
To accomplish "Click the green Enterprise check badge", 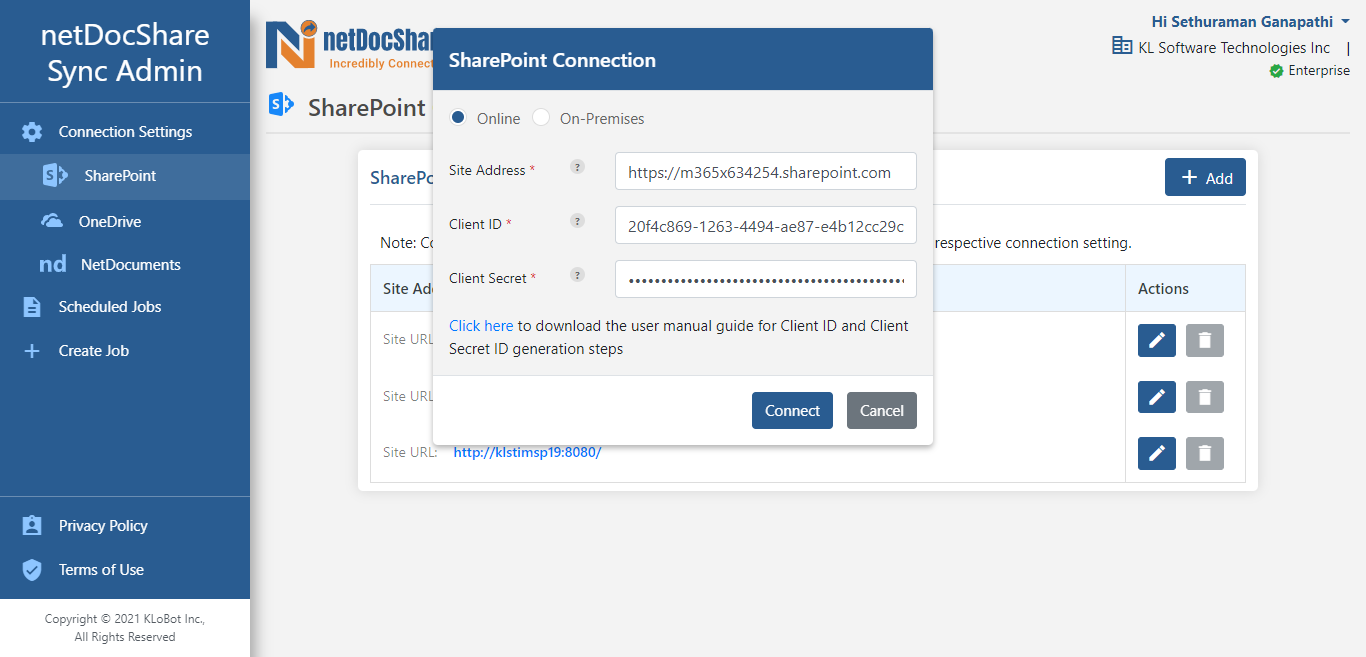I will tap(1276, 71).
